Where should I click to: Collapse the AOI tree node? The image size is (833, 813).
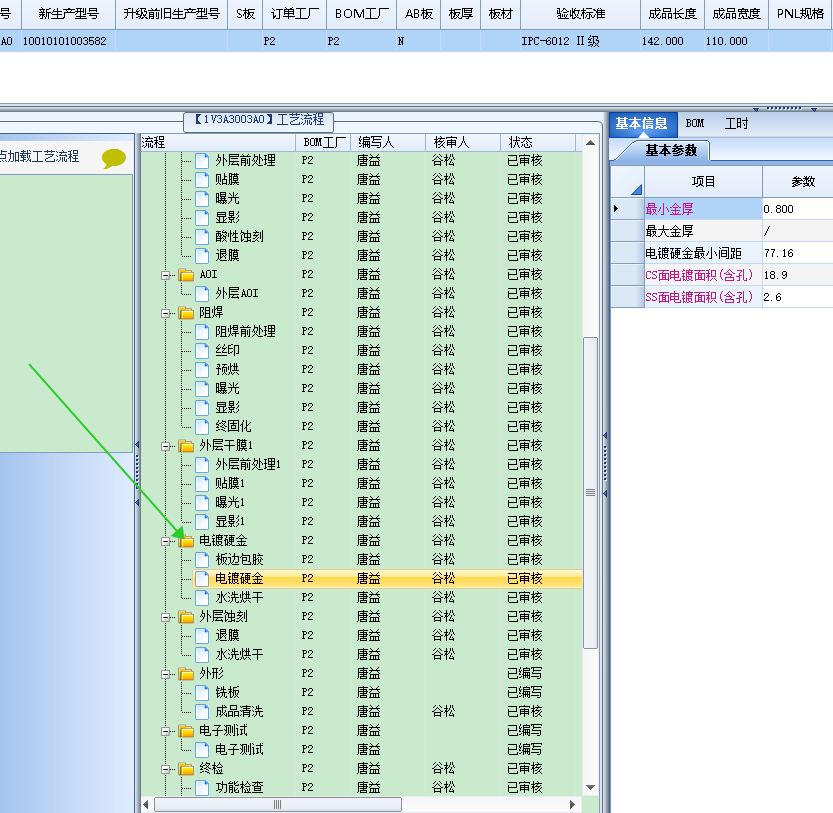(166, 275)
